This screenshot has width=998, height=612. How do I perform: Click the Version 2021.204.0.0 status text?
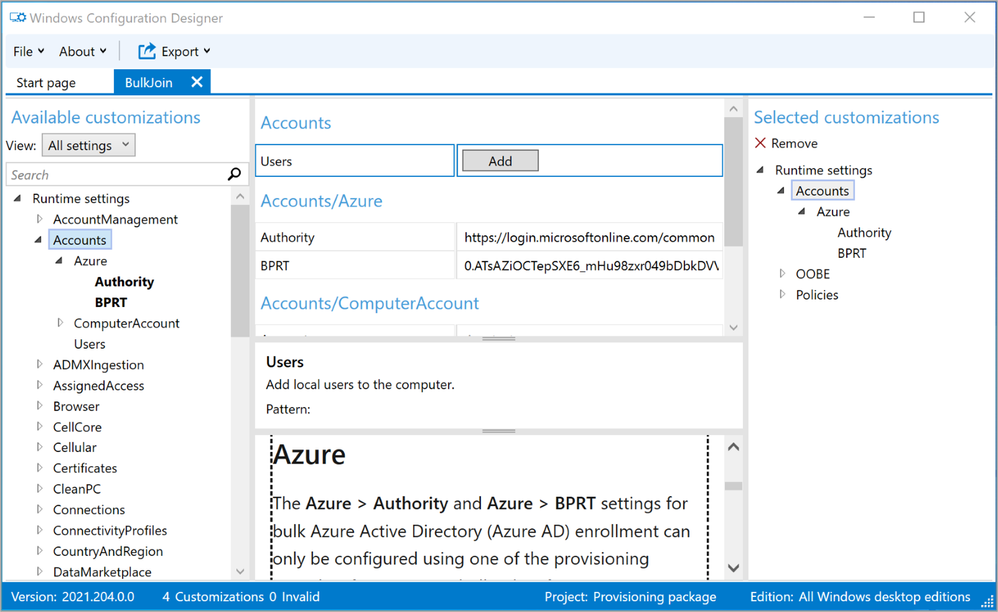pyautogui.click(x=73, y=597)
